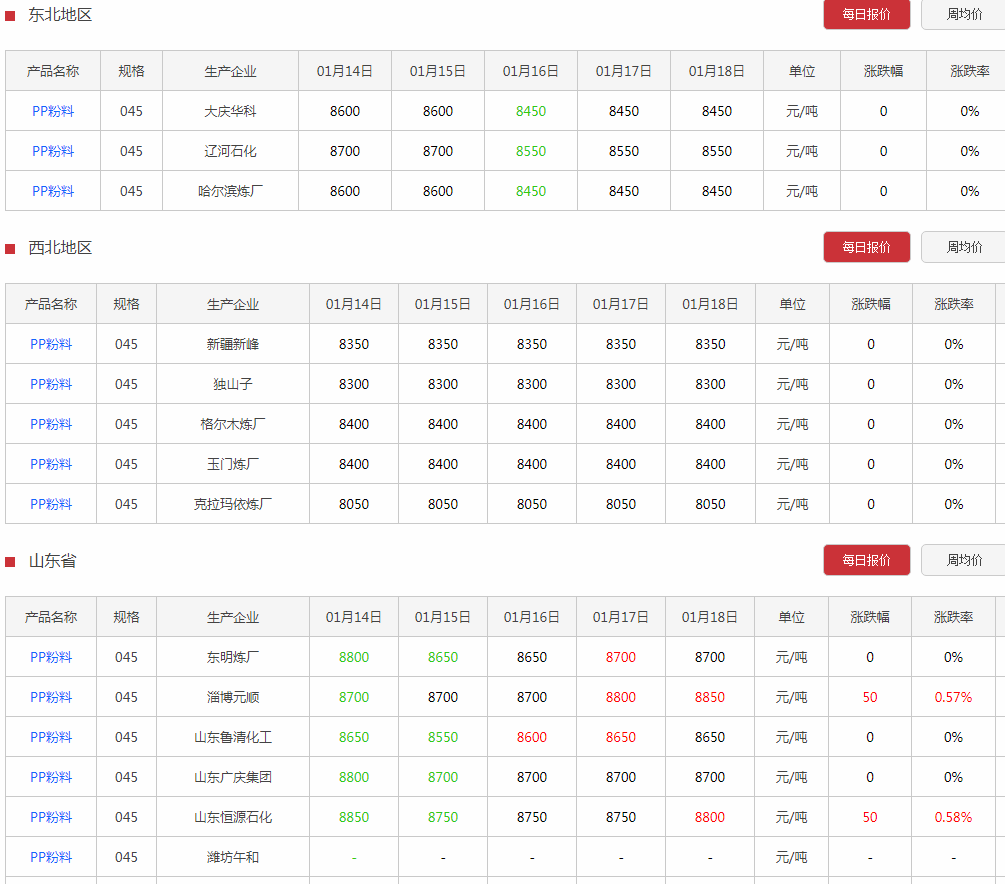Click 玉门炼厂 producer cell
The height and width of the screenshot is (884, 1005).
pos(233,464)
